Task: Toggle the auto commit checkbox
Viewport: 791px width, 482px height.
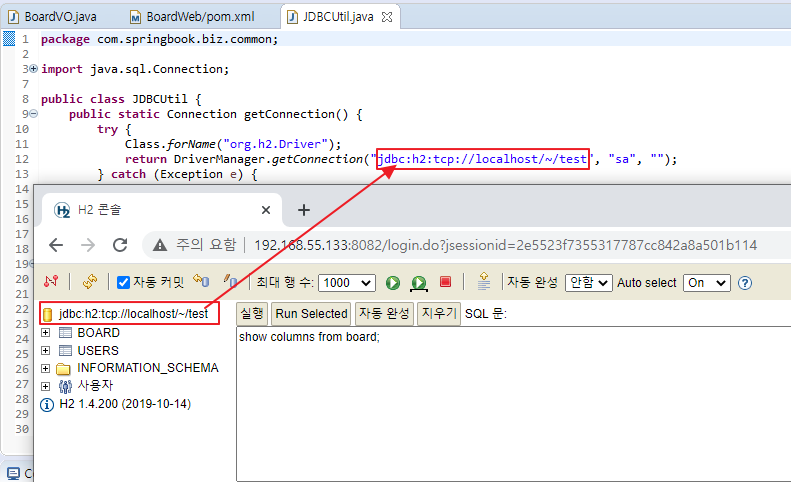Action: 123,282
